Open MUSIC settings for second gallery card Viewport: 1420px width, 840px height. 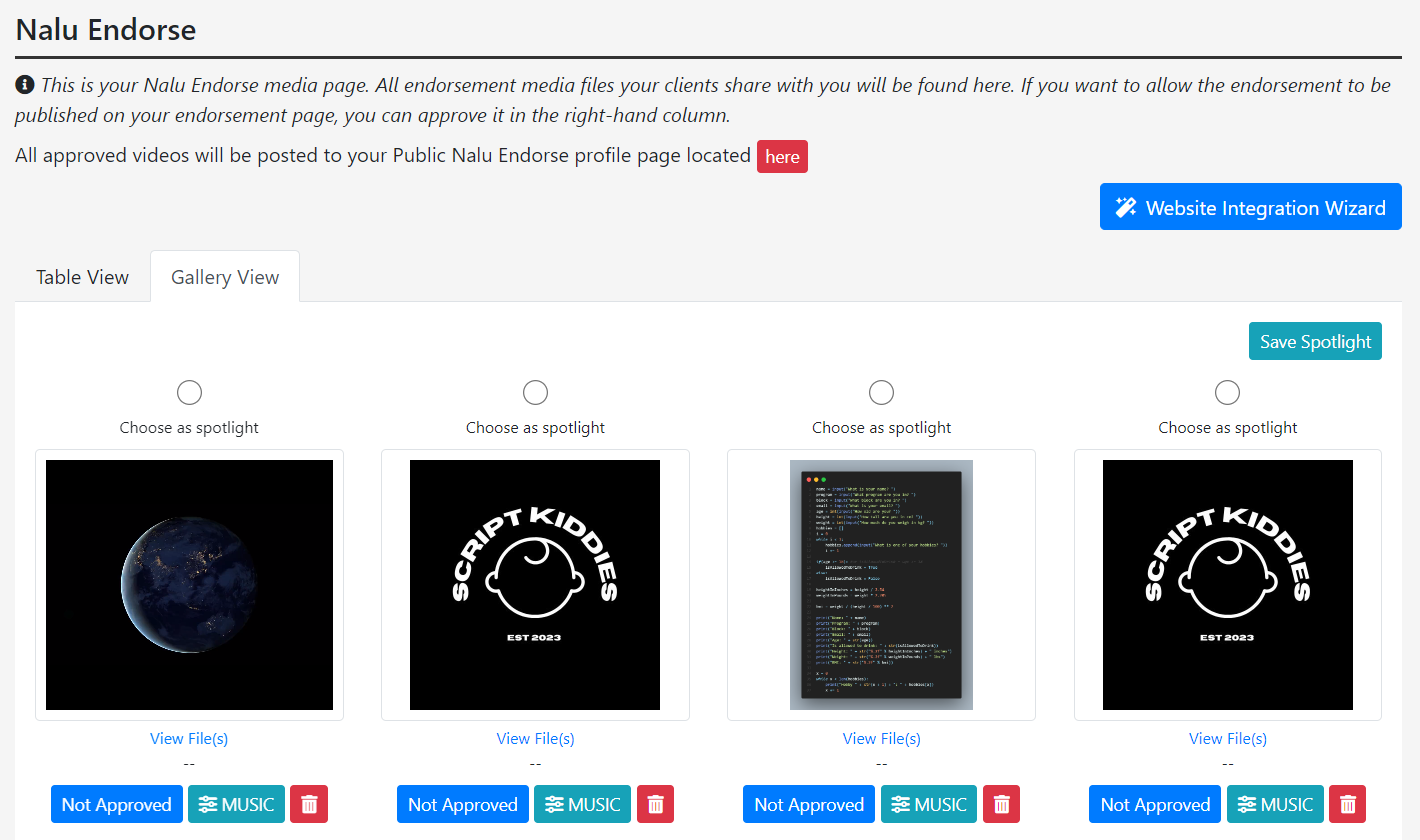coord(582,804)
